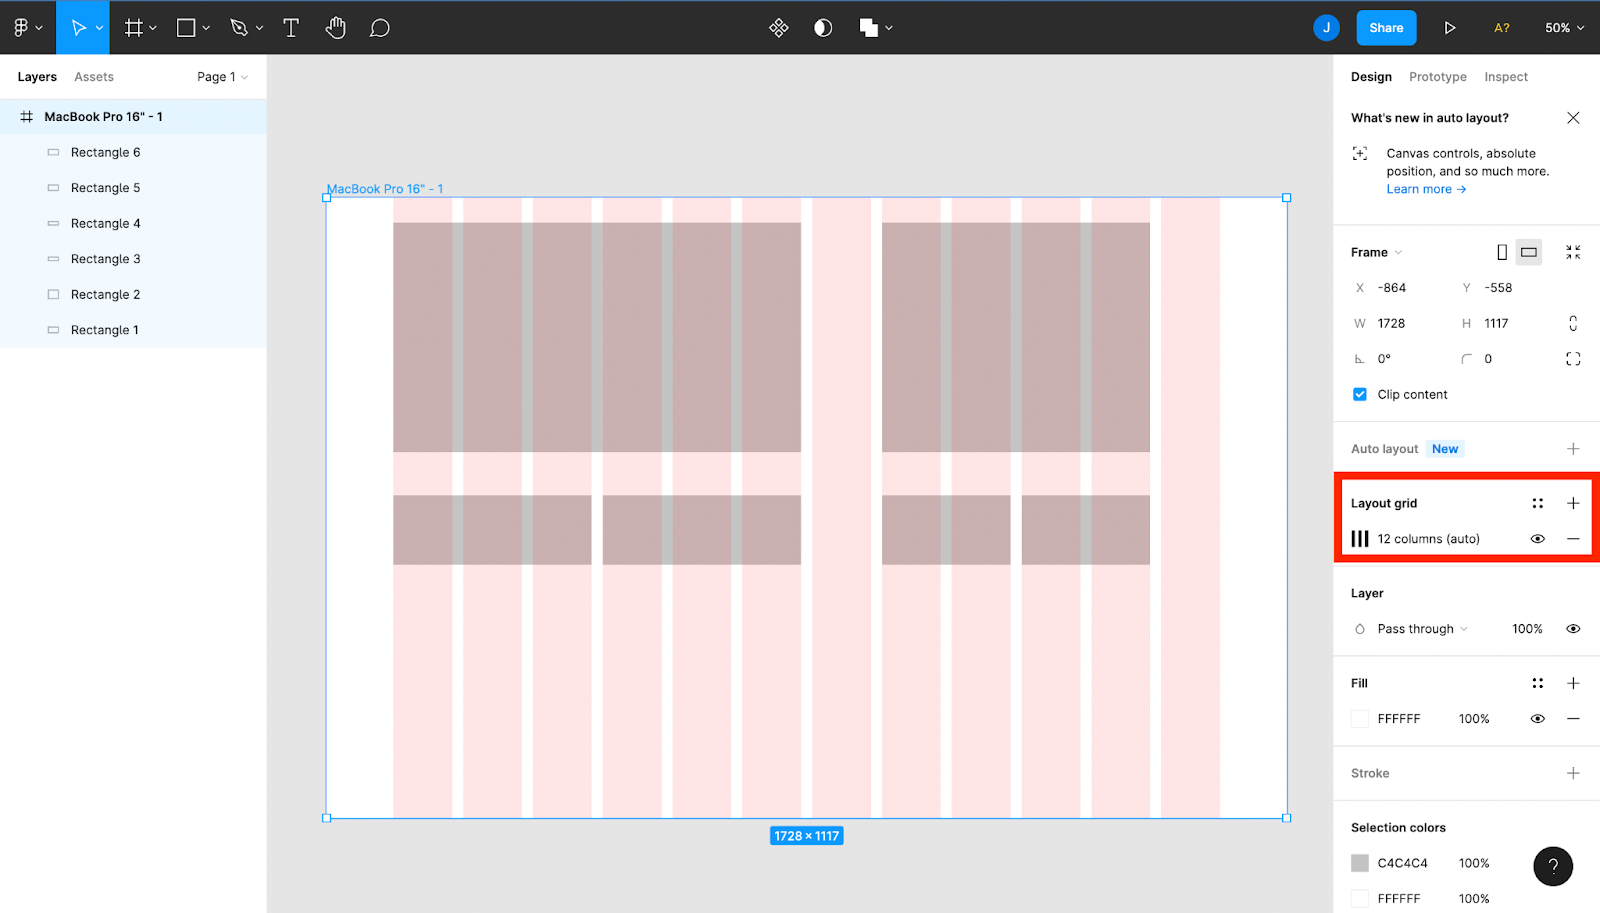Click the FFFFFF fill color swatch
Viewport: 1600px width, 913px height.
(x=1360, y=718)
